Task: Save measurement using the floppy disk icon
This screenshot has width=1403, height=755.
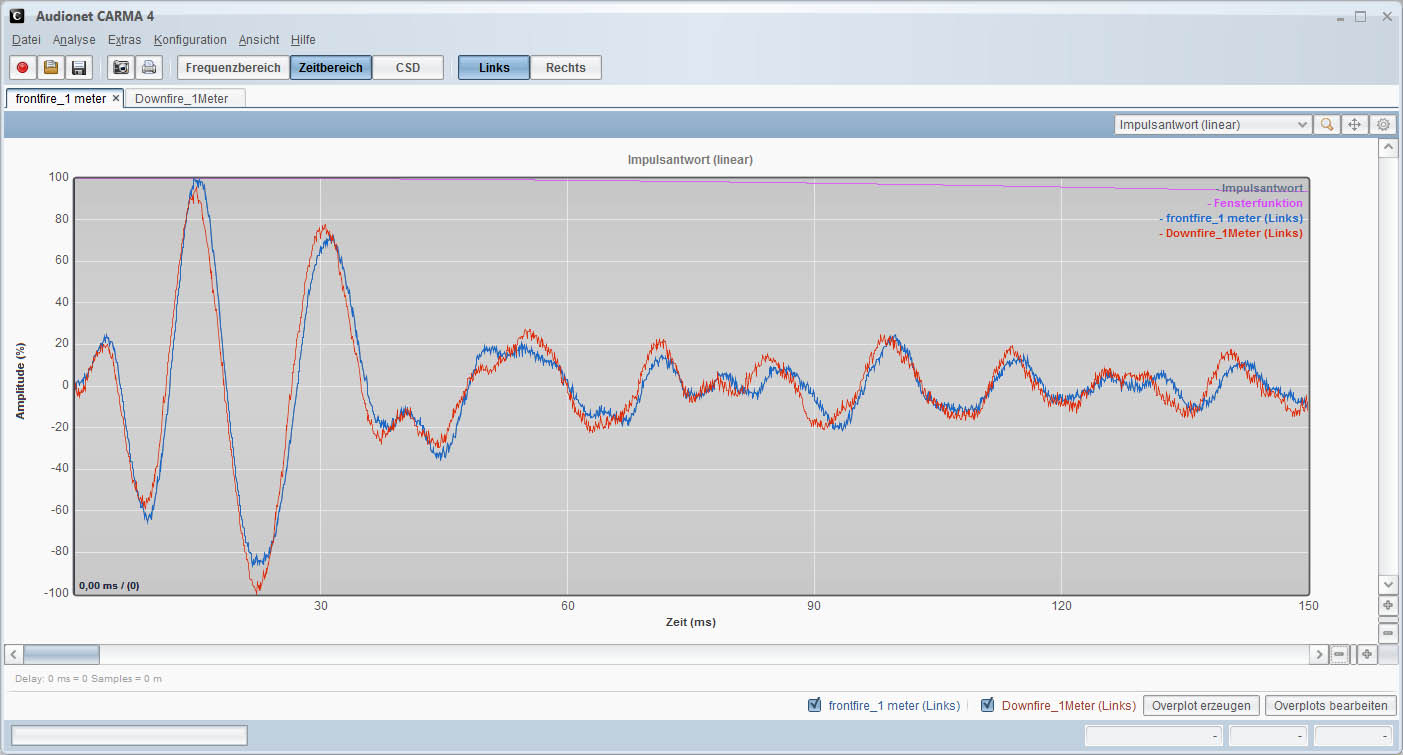Action: [79, 68]
